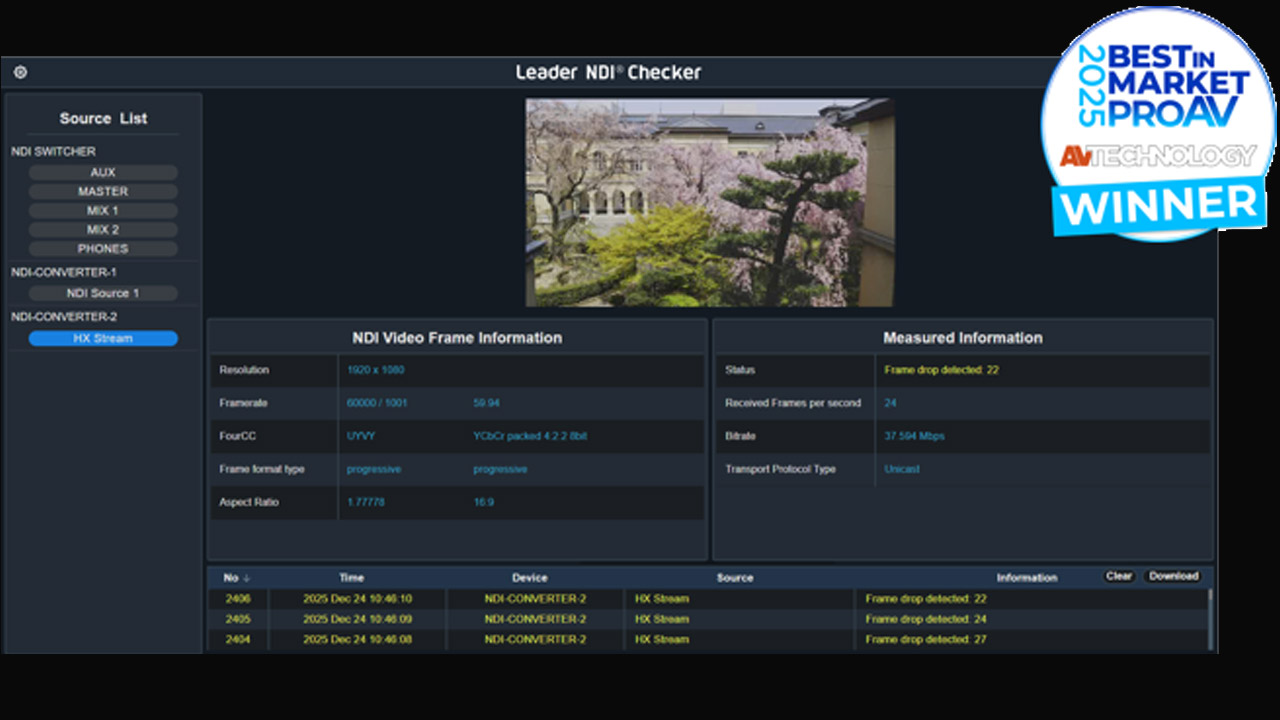Clear the event log

point(1119,576)
